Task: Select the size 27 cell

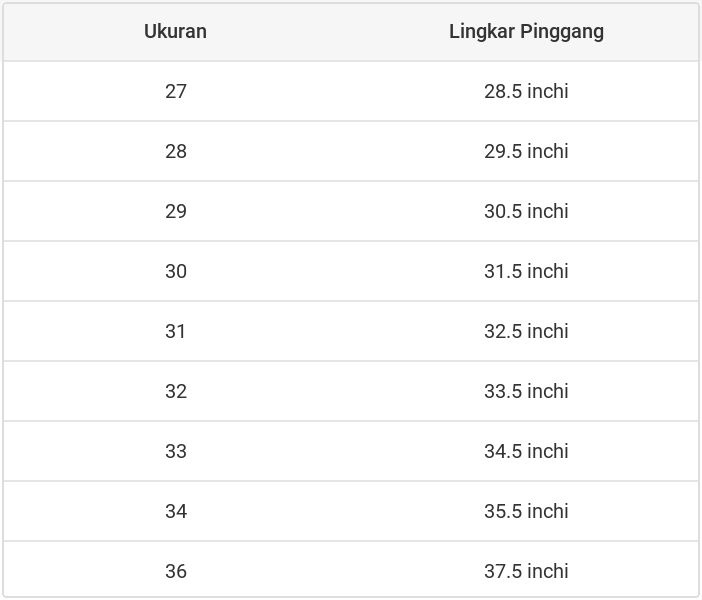Action: [176, 91]
